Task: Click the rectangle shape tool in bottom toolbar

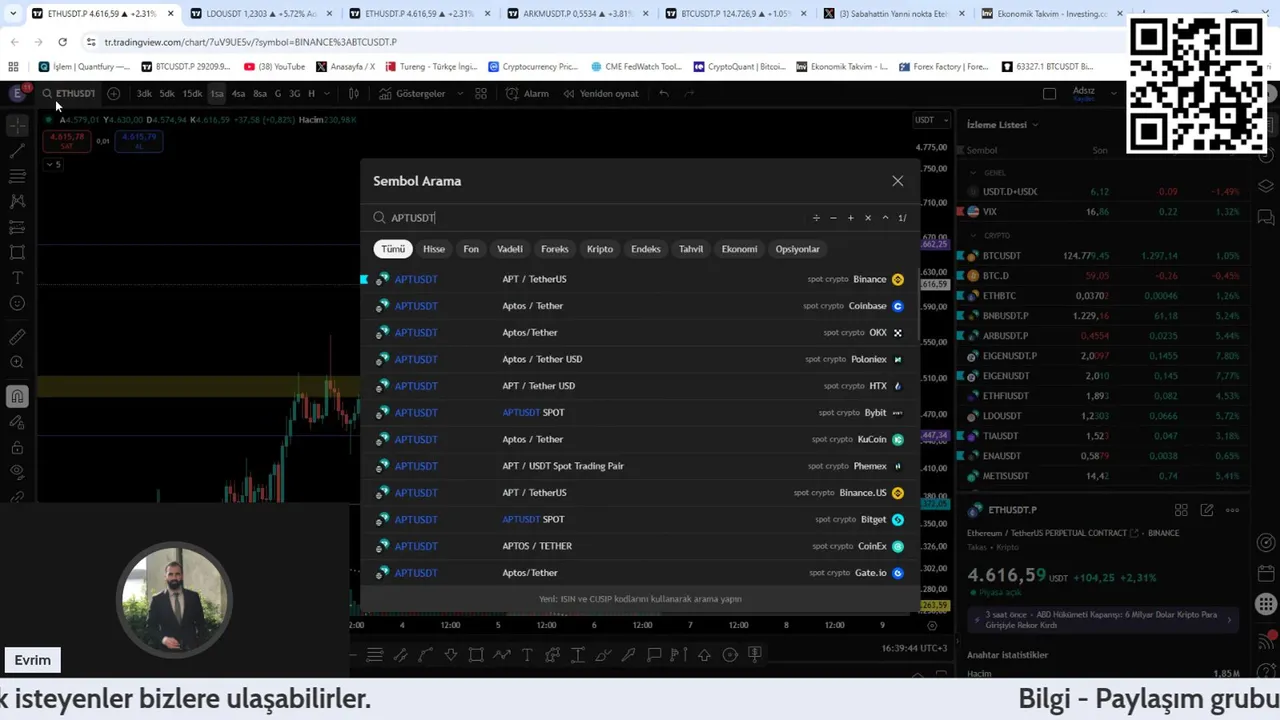Action: [x=476, y=655]
